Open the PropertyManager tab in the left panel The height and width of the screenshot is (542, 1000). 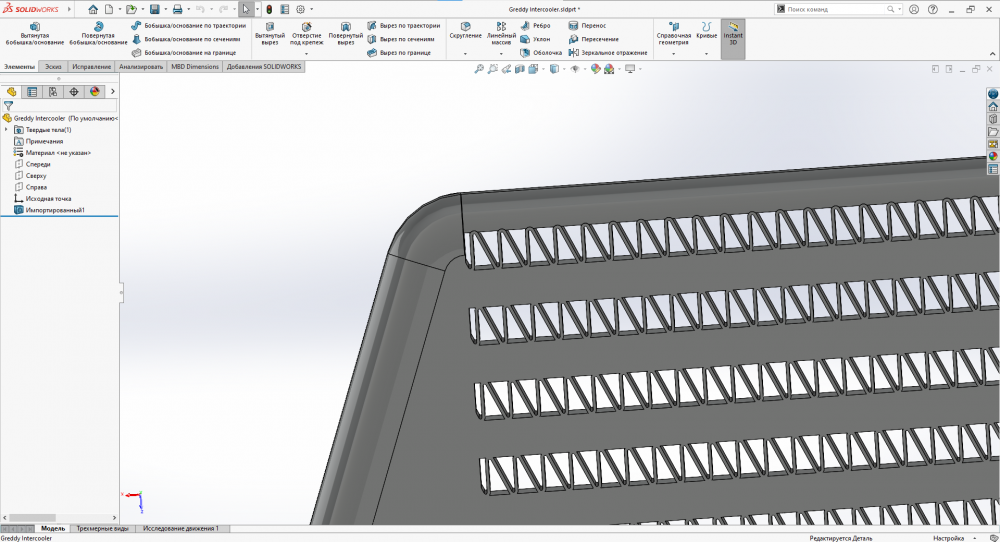coord(32,91)
